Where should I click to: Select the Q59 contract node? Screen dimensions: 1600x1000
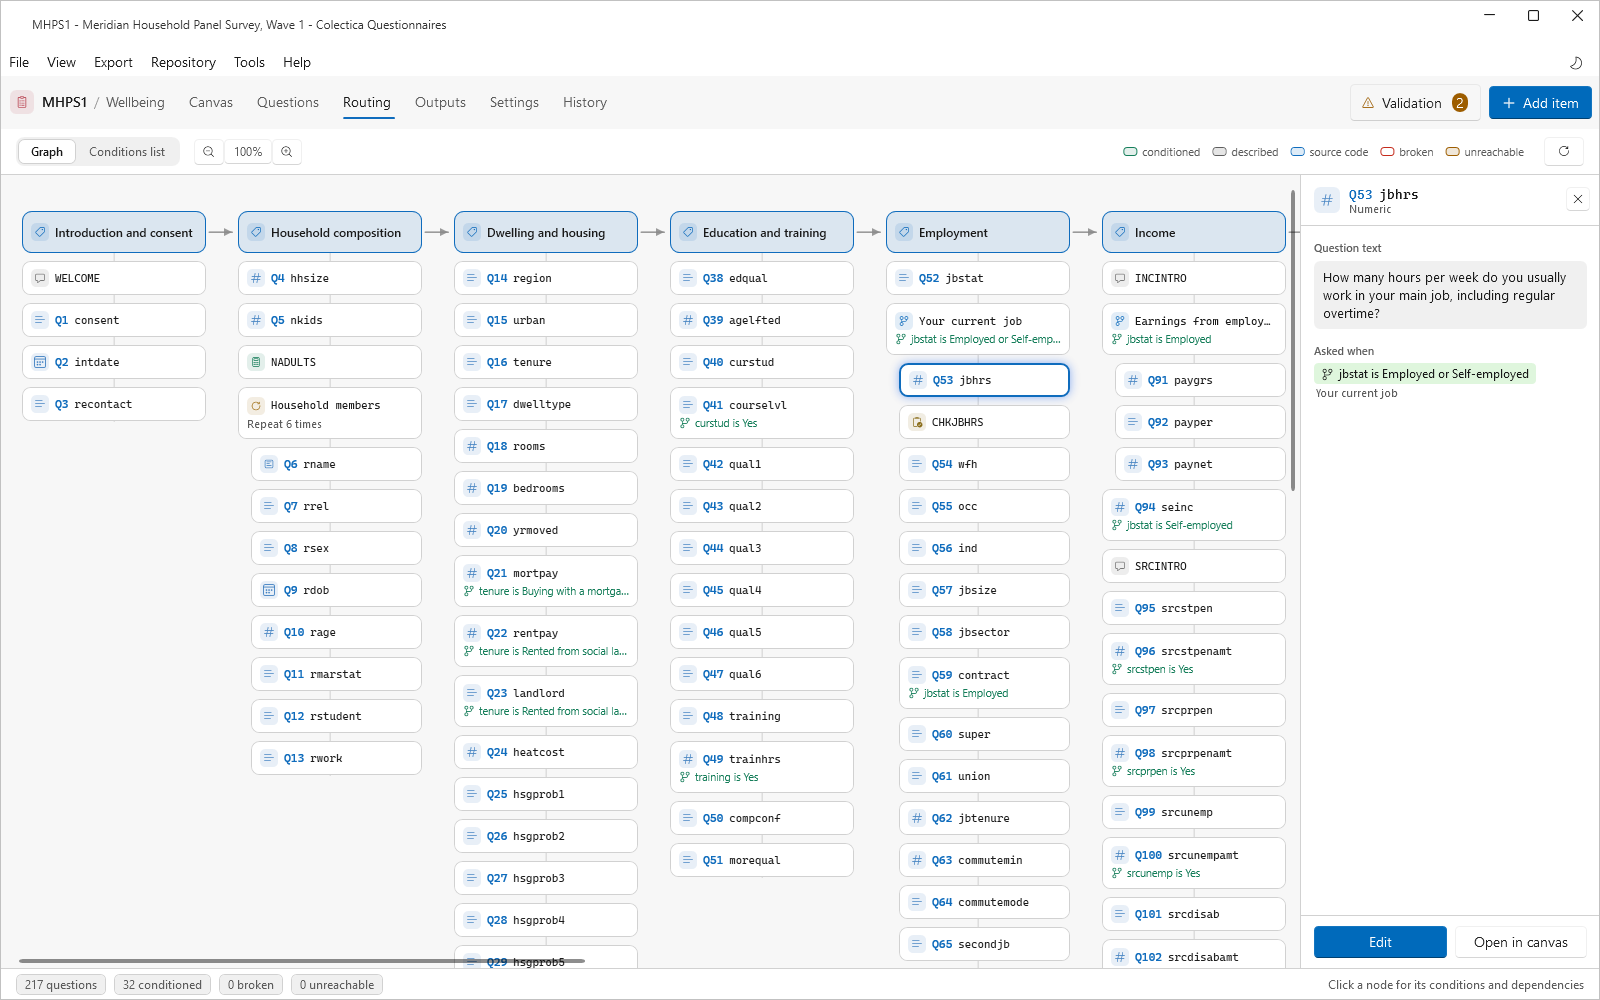984,683
